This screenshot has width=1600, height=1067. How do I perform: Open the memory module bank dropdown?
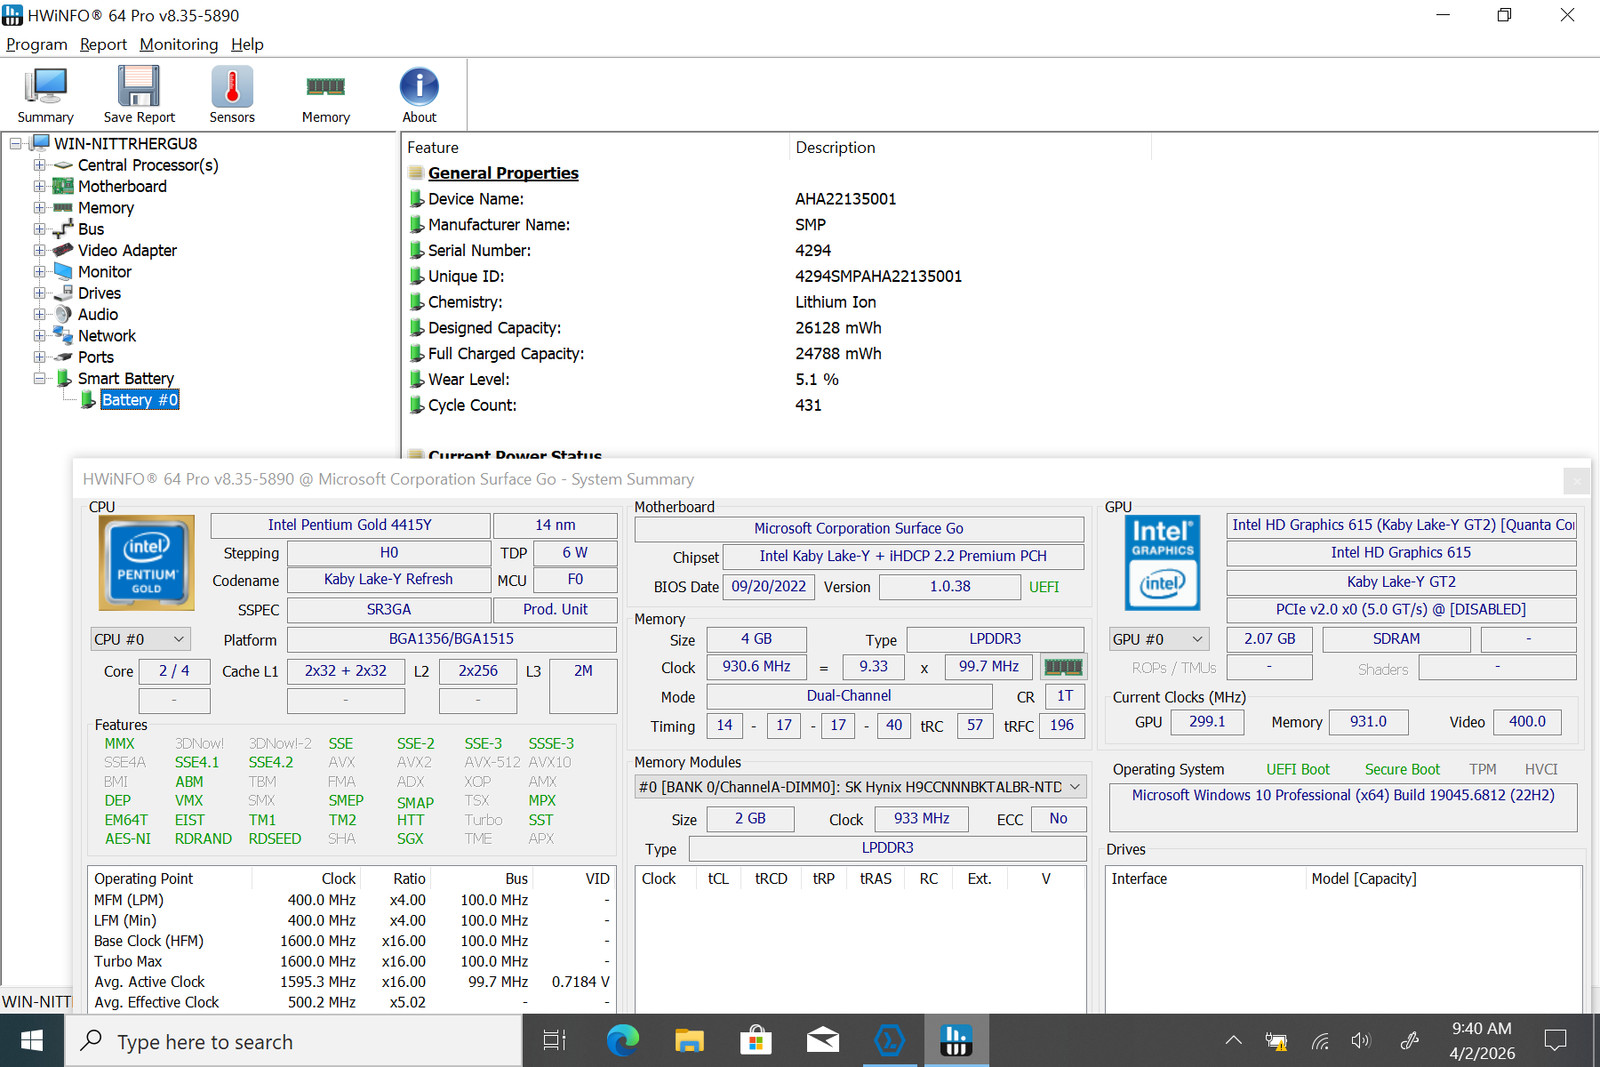click(x=860, y=787)
